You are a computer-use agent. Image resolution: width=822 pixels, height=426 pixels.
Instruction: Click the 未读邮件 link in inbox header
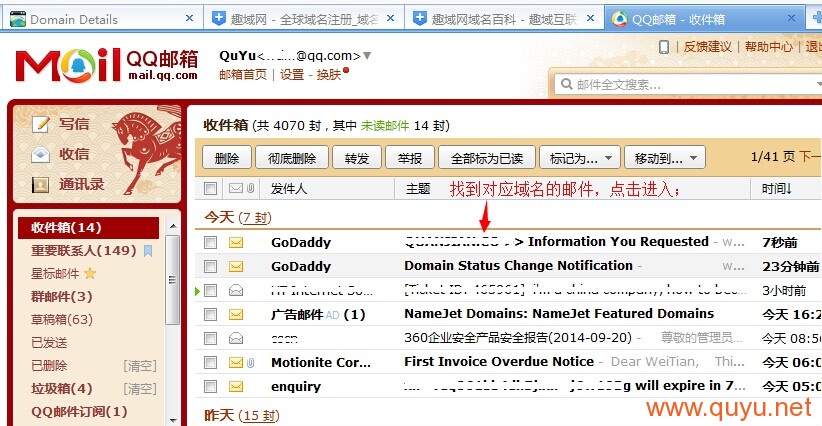coord(385,126)
